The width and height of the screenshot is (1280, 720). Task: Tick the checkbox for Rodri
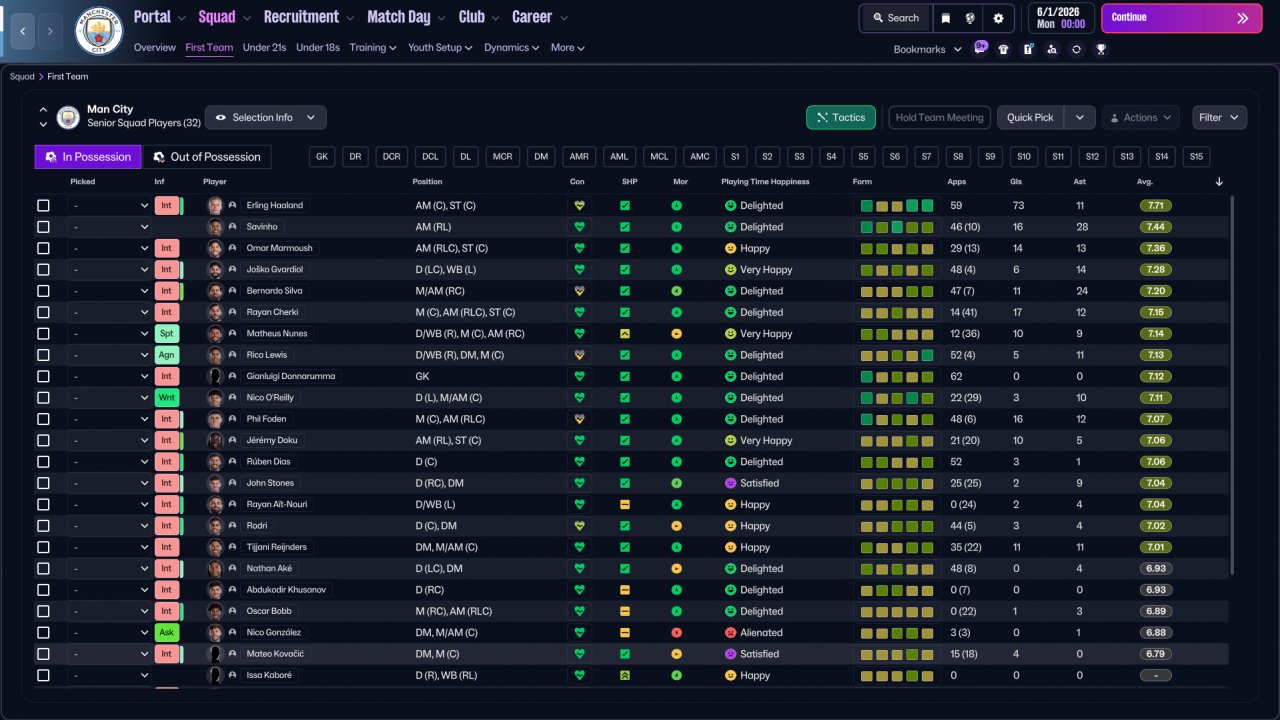pyautogui.click(x=43, y=526)
